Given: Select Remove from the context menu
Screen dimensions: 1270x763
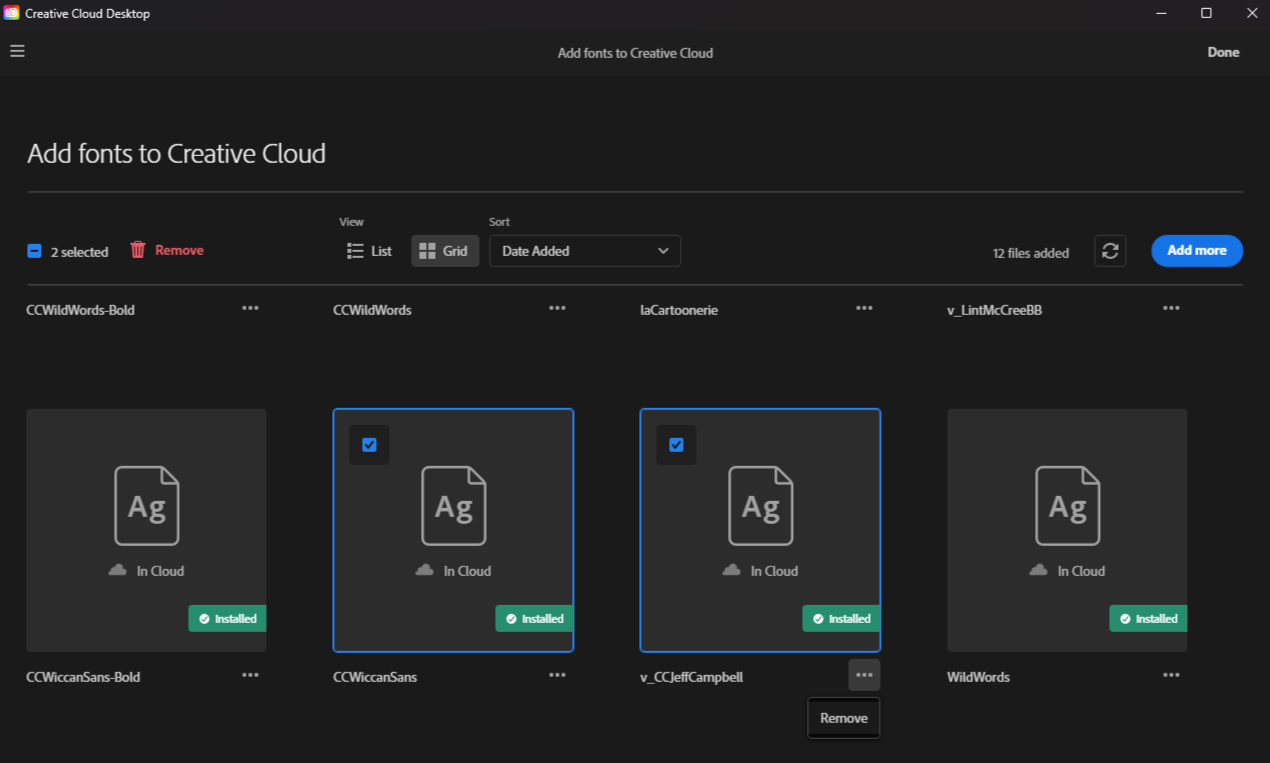Looking at the screenshot, I should [843, 718].
